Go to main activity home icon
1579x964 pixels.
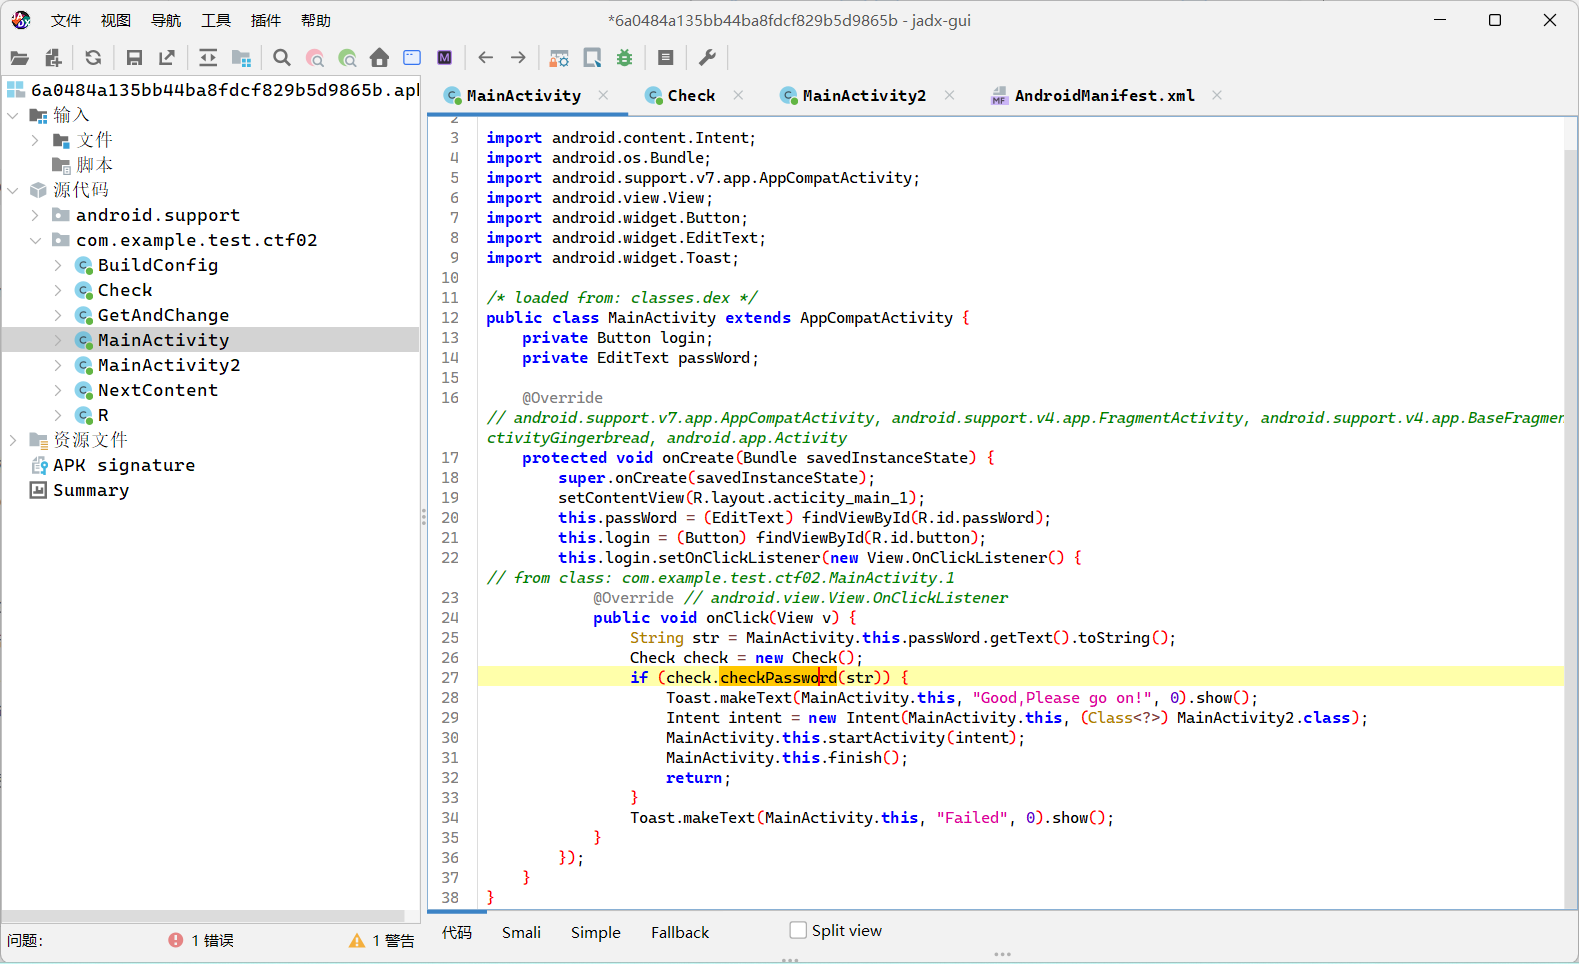point(379,58)
